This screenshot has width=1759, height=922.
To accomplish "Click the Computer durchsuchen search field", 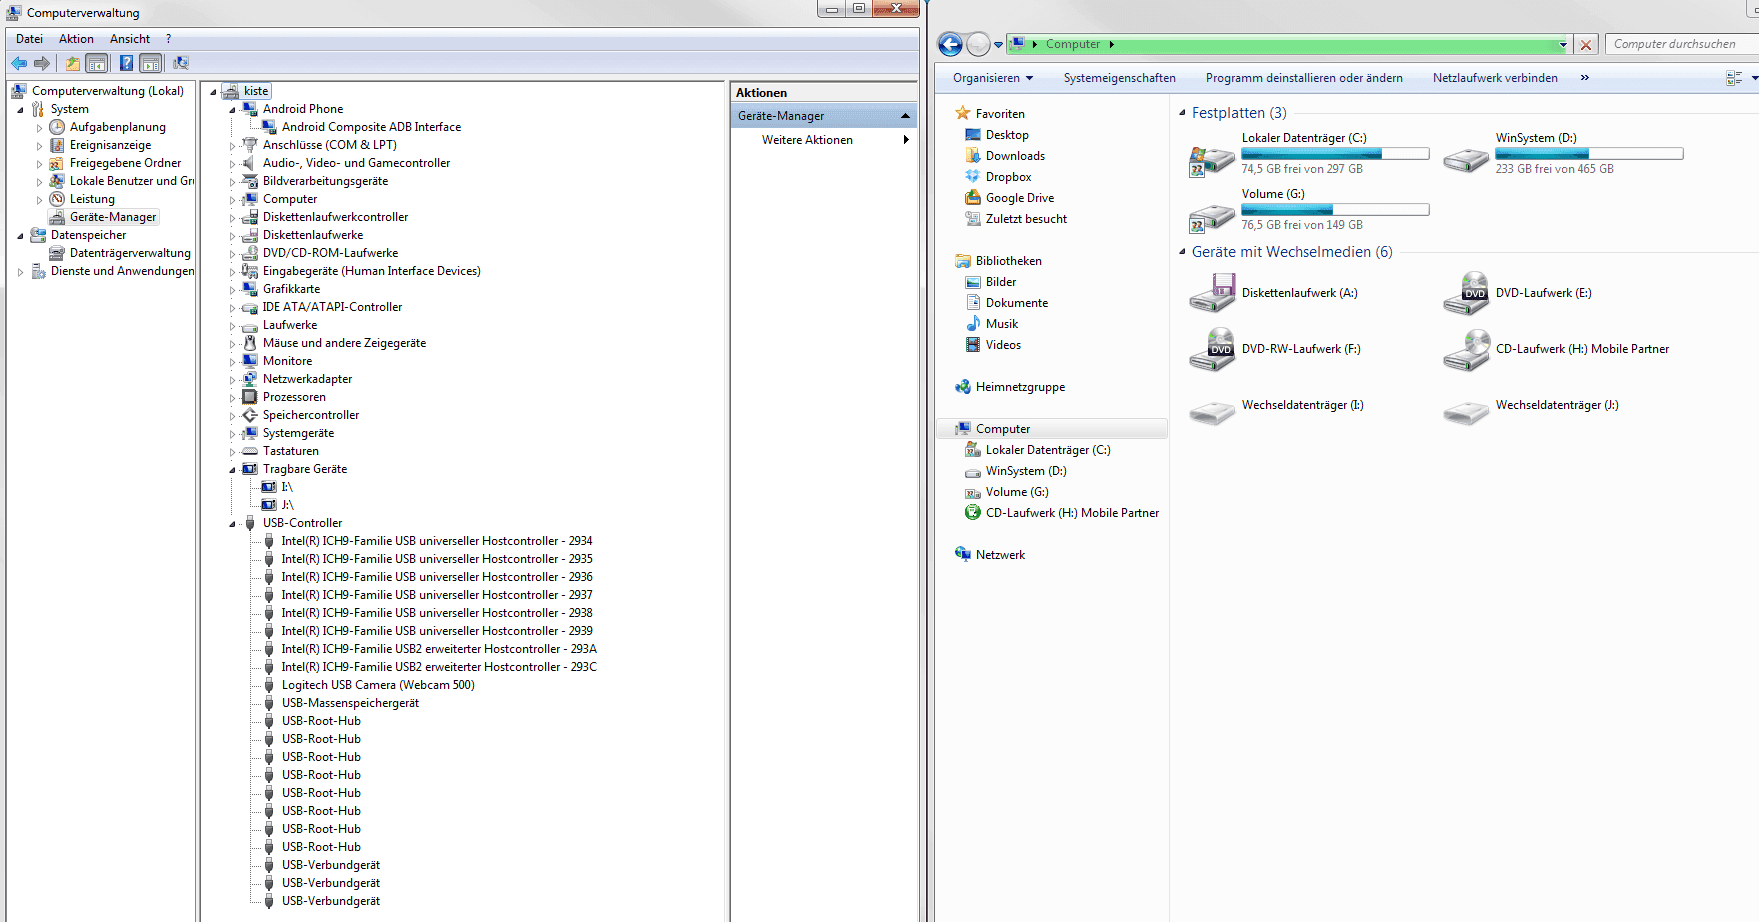I will coord(1682,44).
